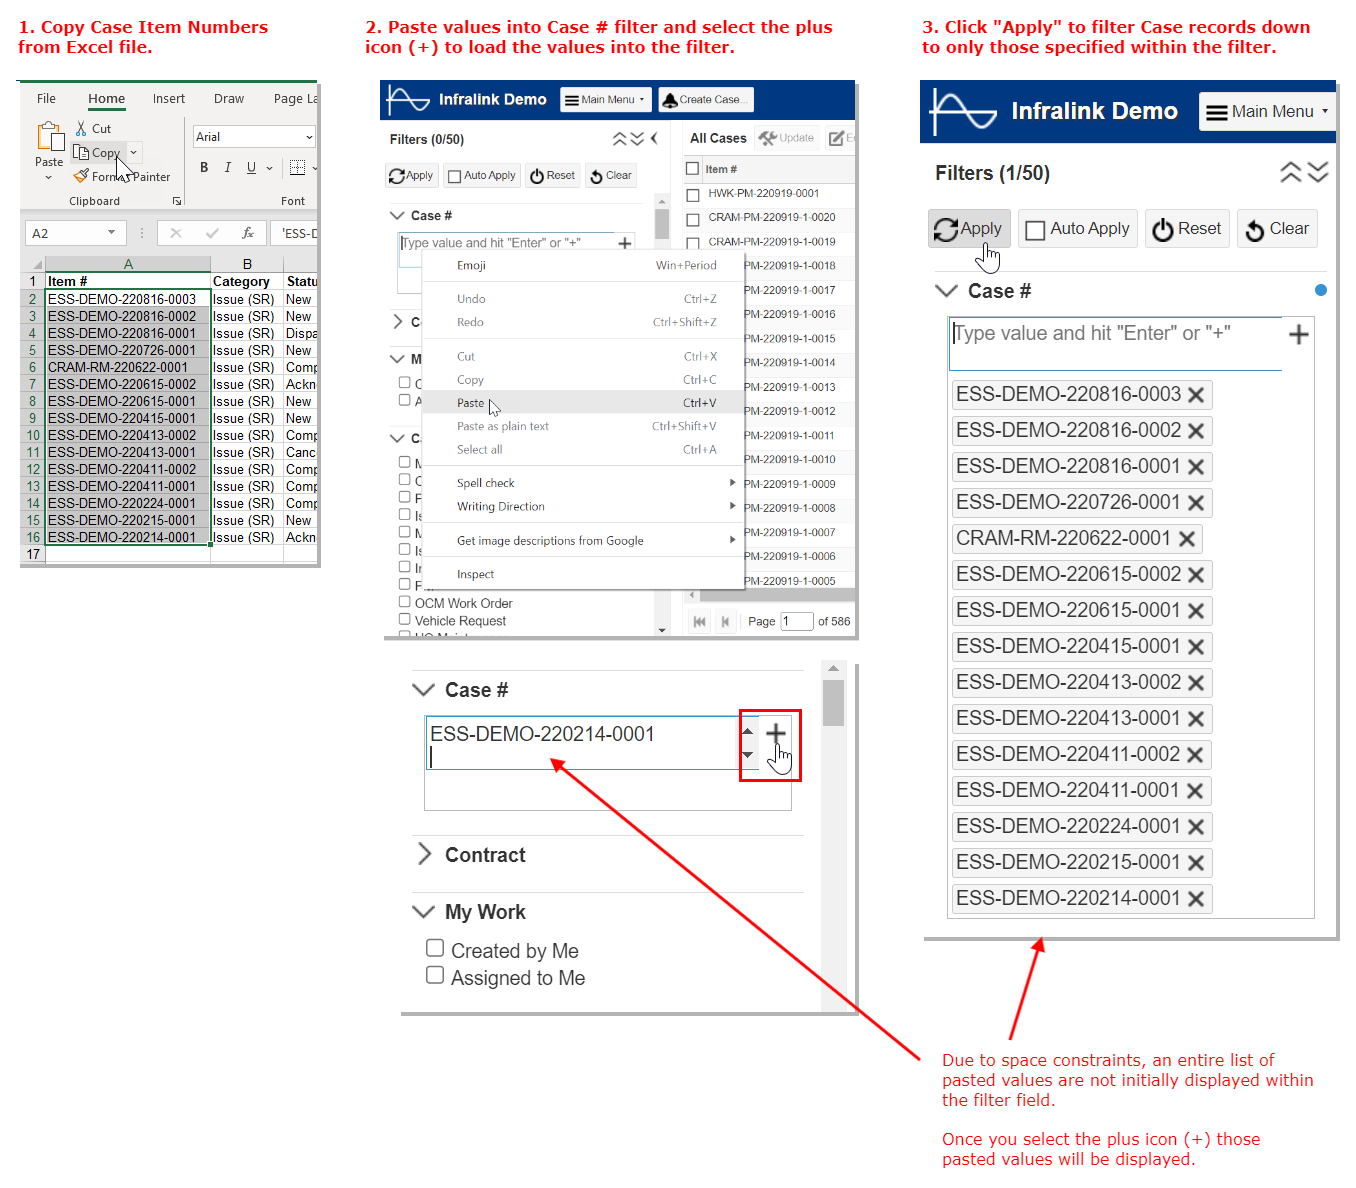Image resolution: width=1356 pixels, height=1188 pixels.
Task: Toggle Underline in Excel Font group
Action: coord(251,168)
